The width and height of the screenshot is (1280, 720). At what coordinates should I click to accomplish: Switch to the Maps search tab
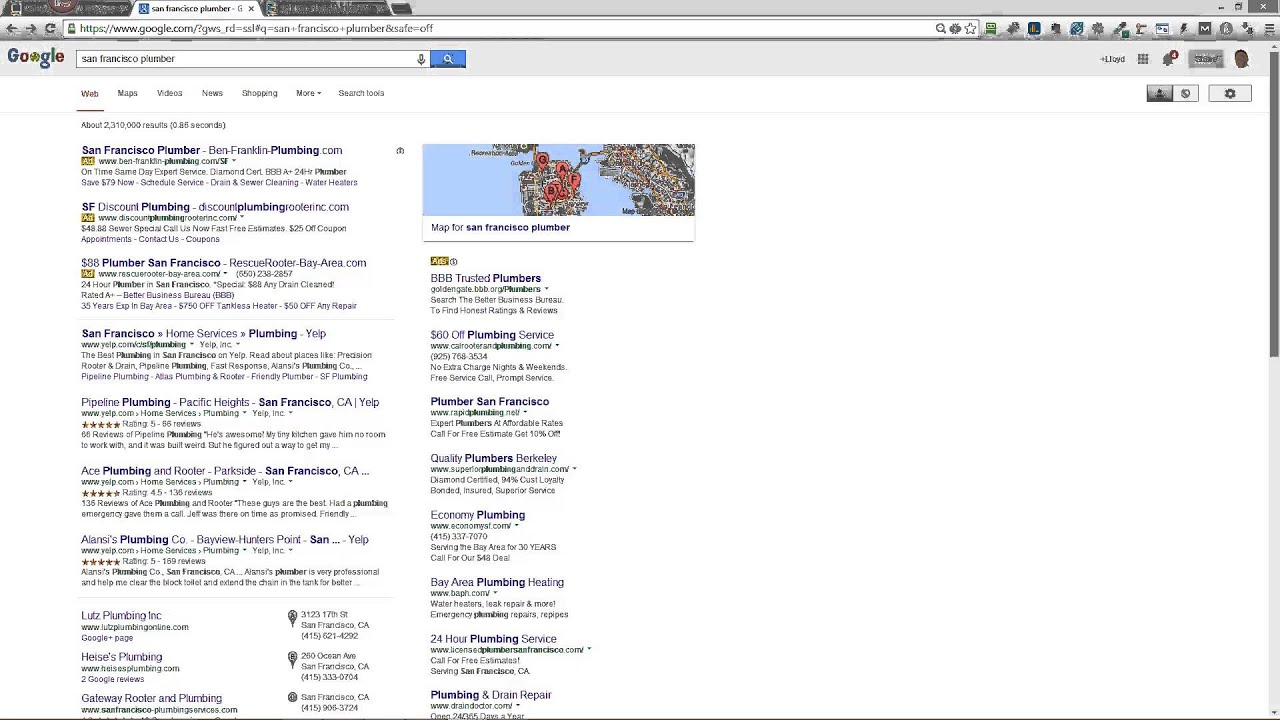[x=127, y=93]
